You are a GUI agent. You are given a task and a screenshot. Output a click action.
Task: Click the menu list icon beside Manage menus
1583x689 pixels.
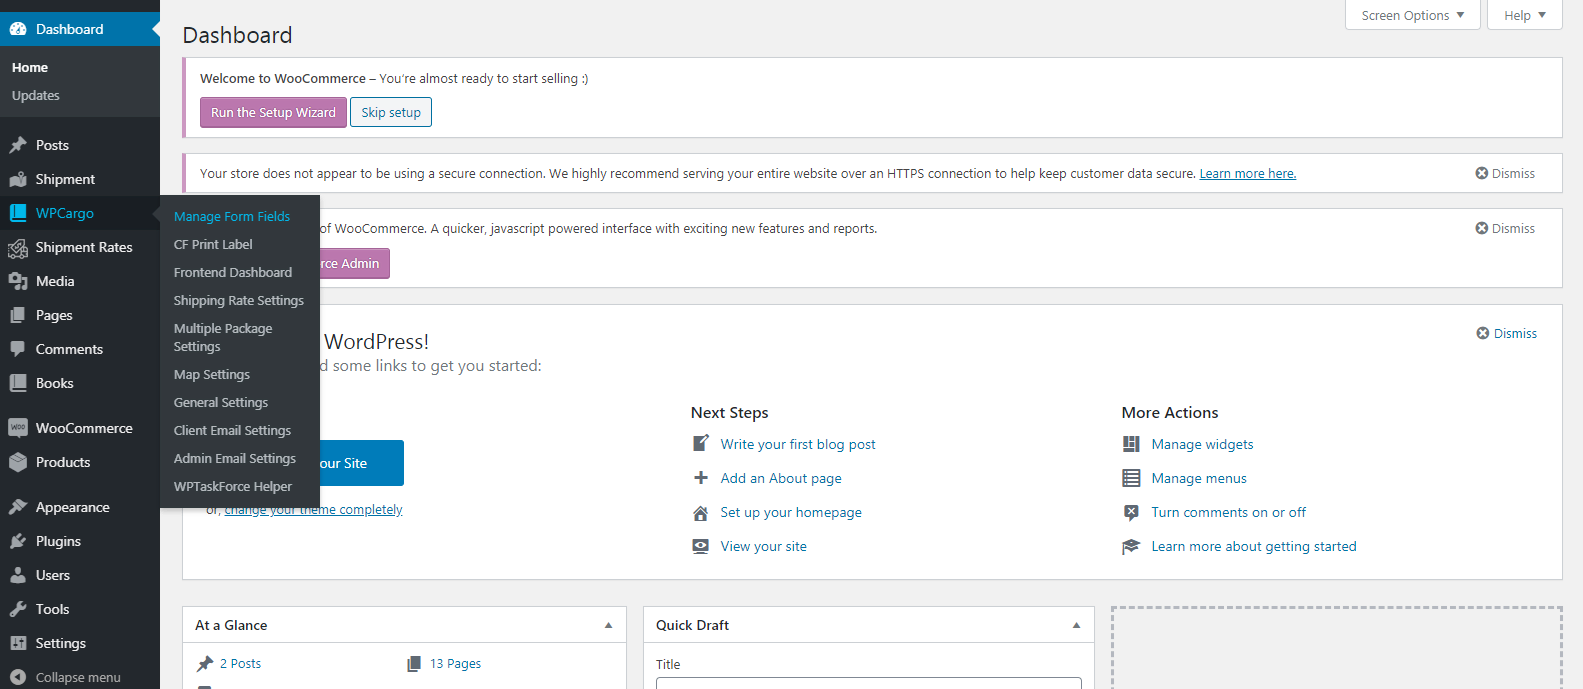tap(1131, 478)
